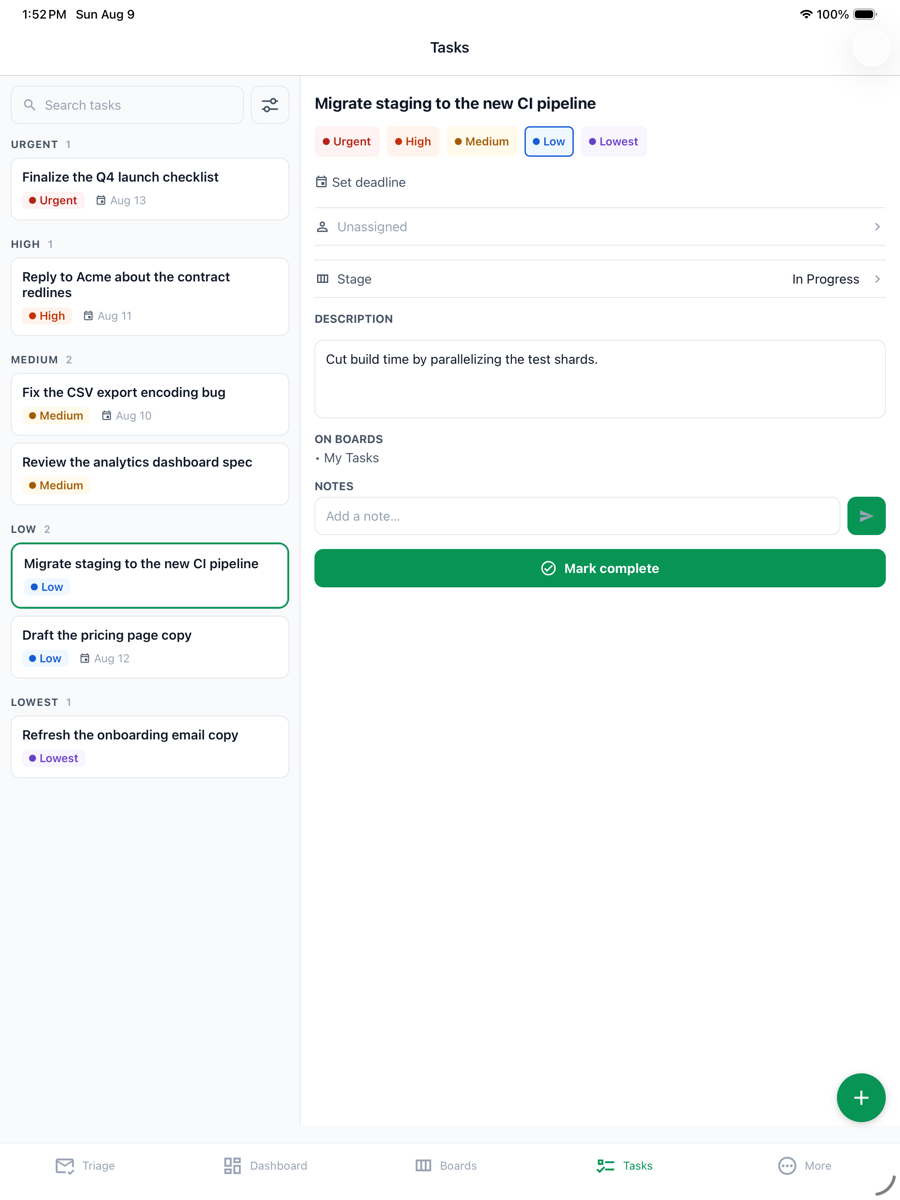Click the Tasks page title
Screen dimensions: 900x1200
tap(450, 47)
